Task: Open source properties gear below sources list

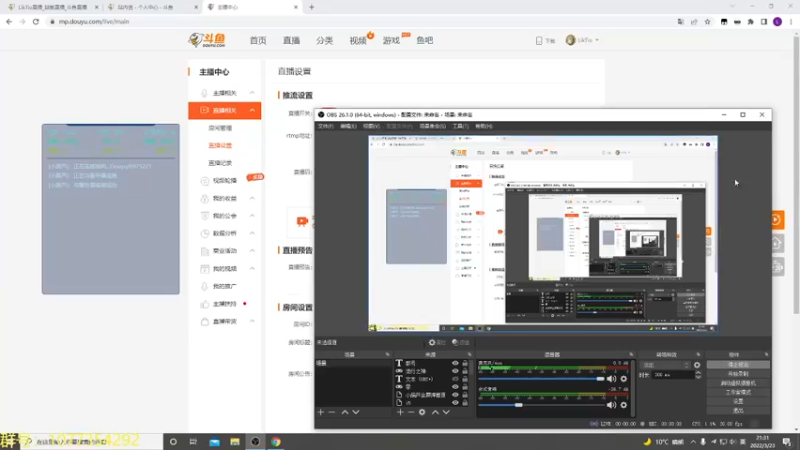Action: 422,412
